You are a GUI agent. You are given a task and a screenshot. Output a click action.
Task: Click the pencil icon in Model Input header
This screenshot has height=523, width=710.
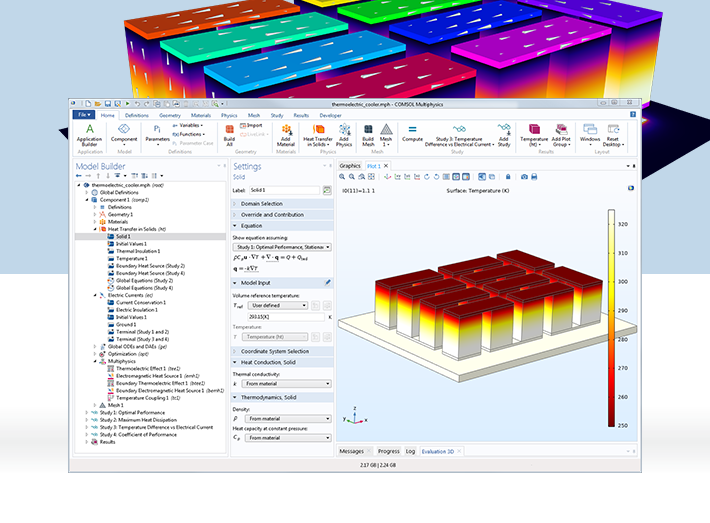tap(328, 283)
